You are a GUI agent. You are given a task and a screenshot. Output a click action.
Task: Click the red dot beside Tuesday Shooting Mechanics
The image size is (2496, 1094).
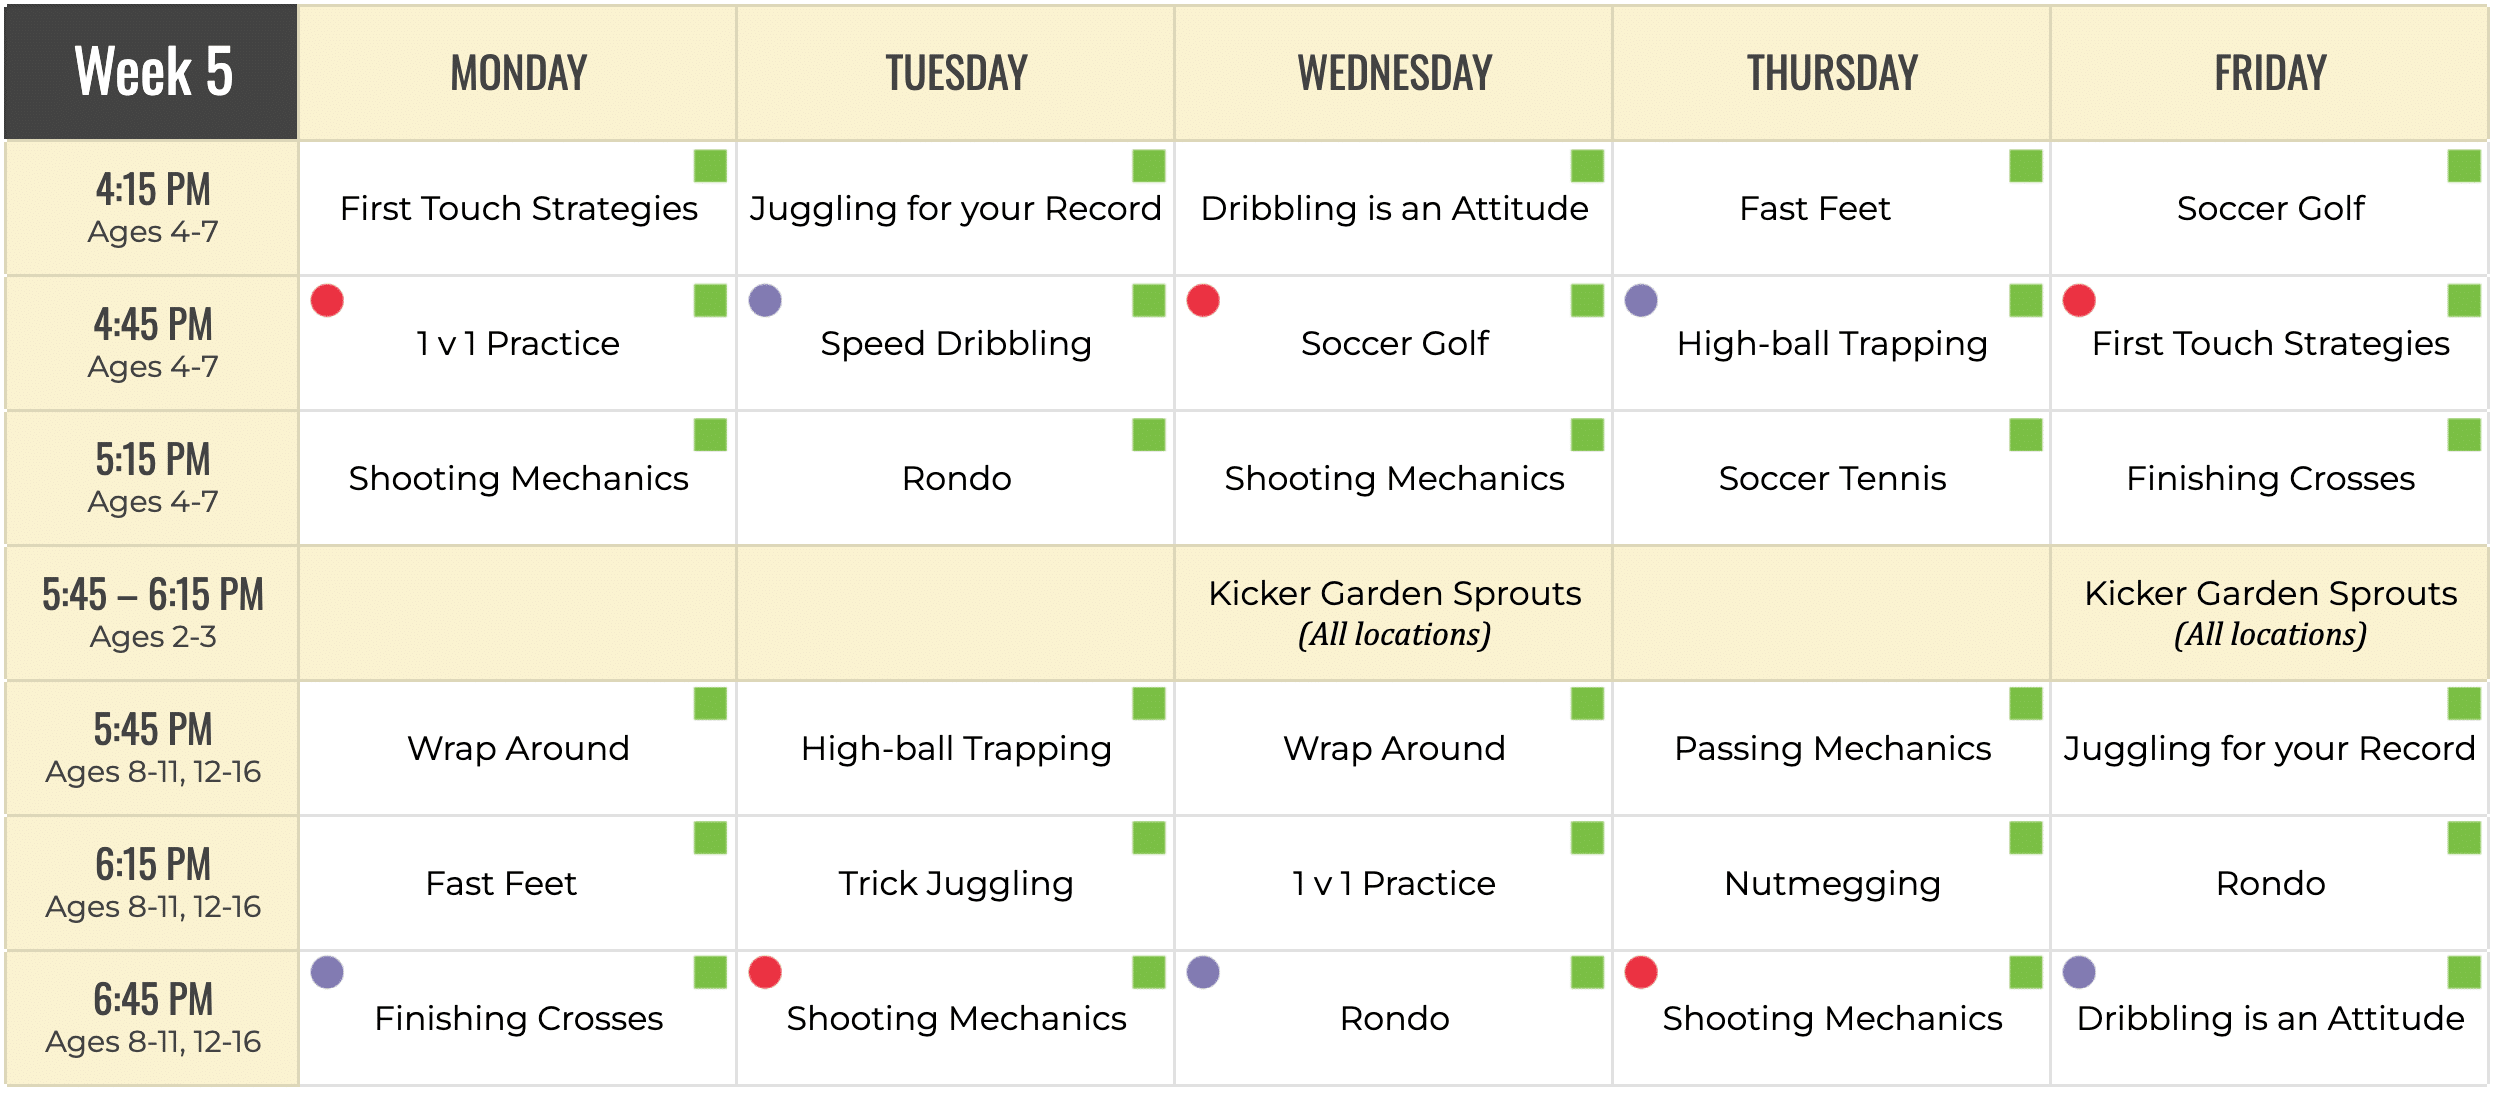coord(765,972)
